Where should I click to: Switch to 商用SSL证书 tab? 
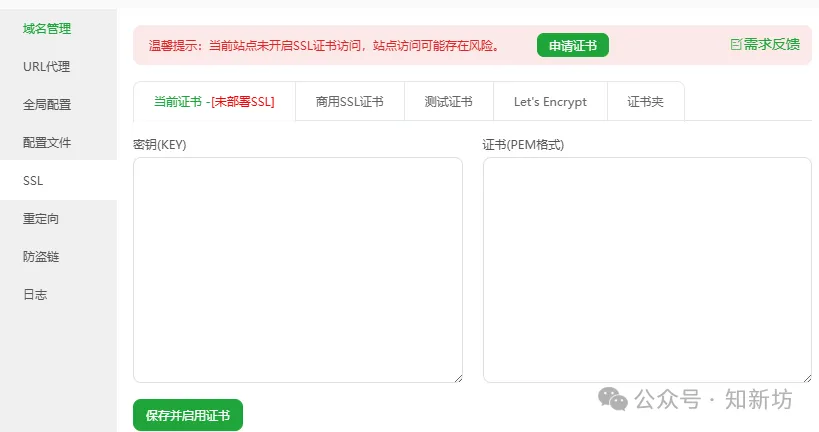click(349, 101)
